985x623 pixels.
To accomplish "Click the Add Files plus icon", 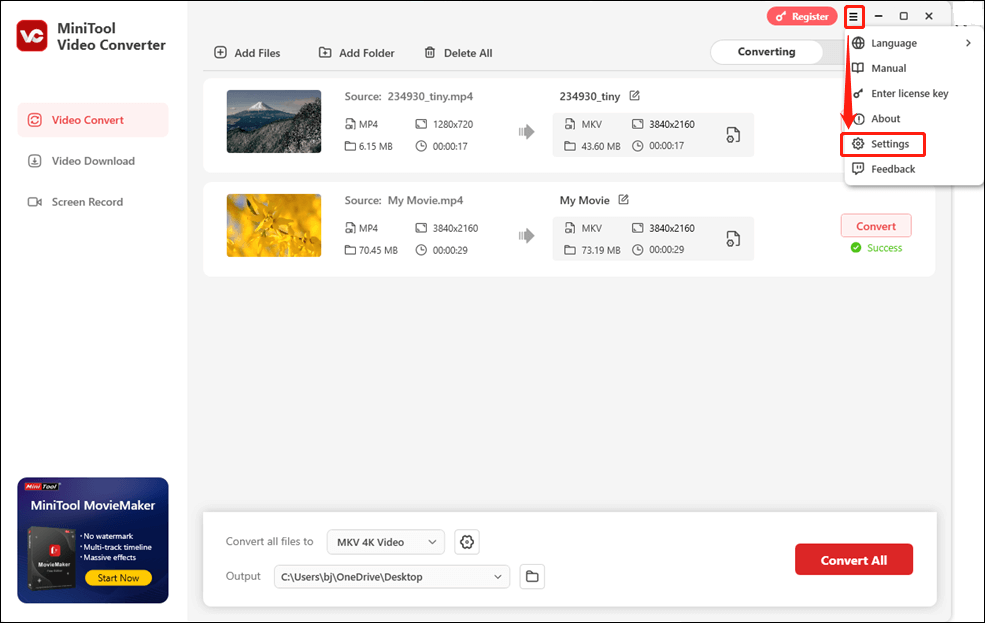I will pos(220,52).
